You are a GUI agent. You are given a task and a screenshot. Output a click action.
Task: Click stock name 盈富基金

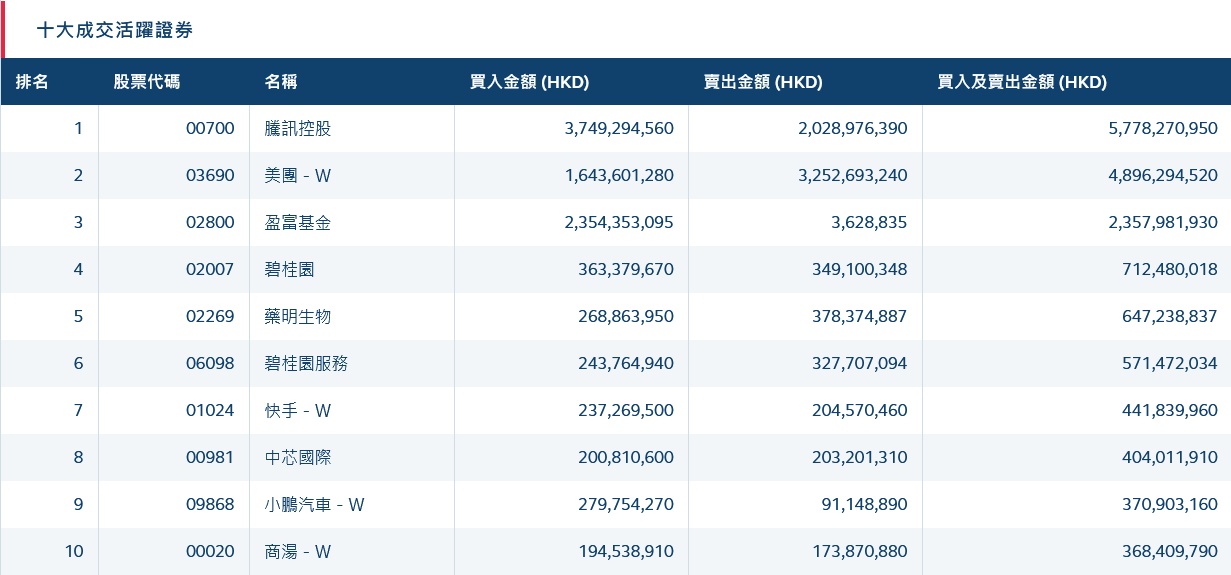[x=298, y=222]
